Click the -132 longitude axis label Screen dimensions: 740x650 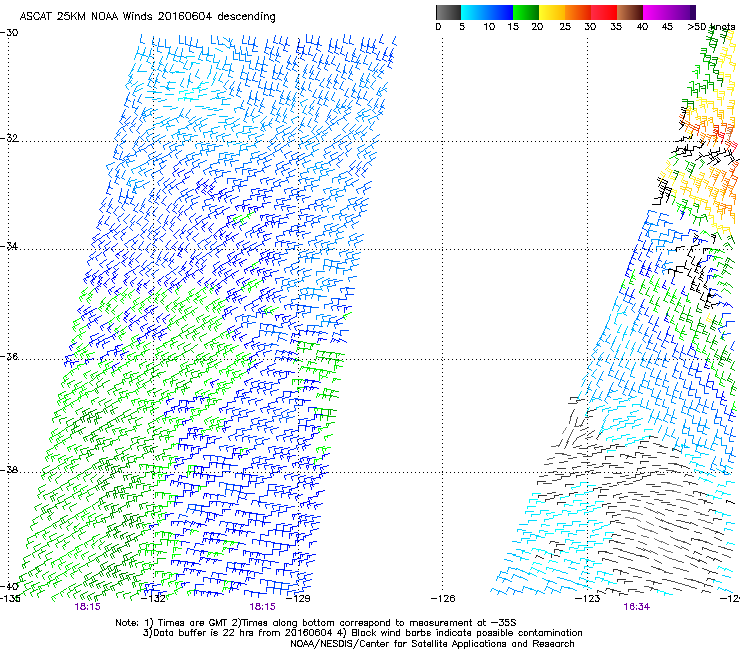153,599
